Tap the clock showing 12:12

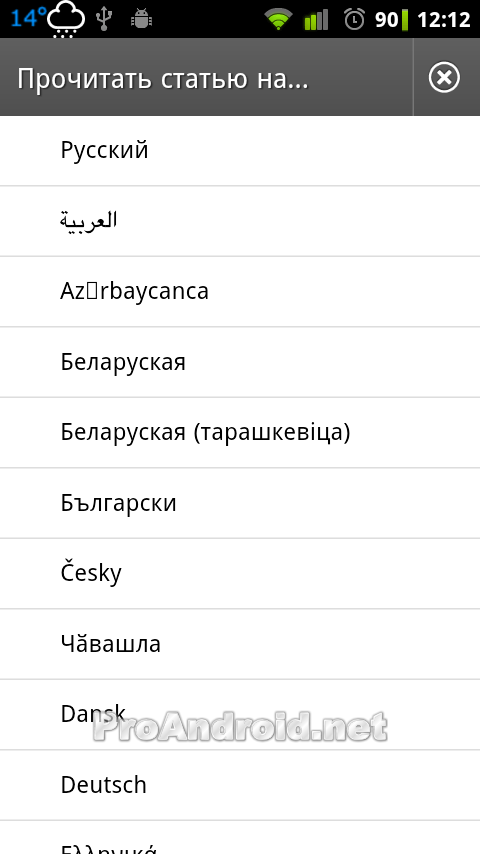443,20
